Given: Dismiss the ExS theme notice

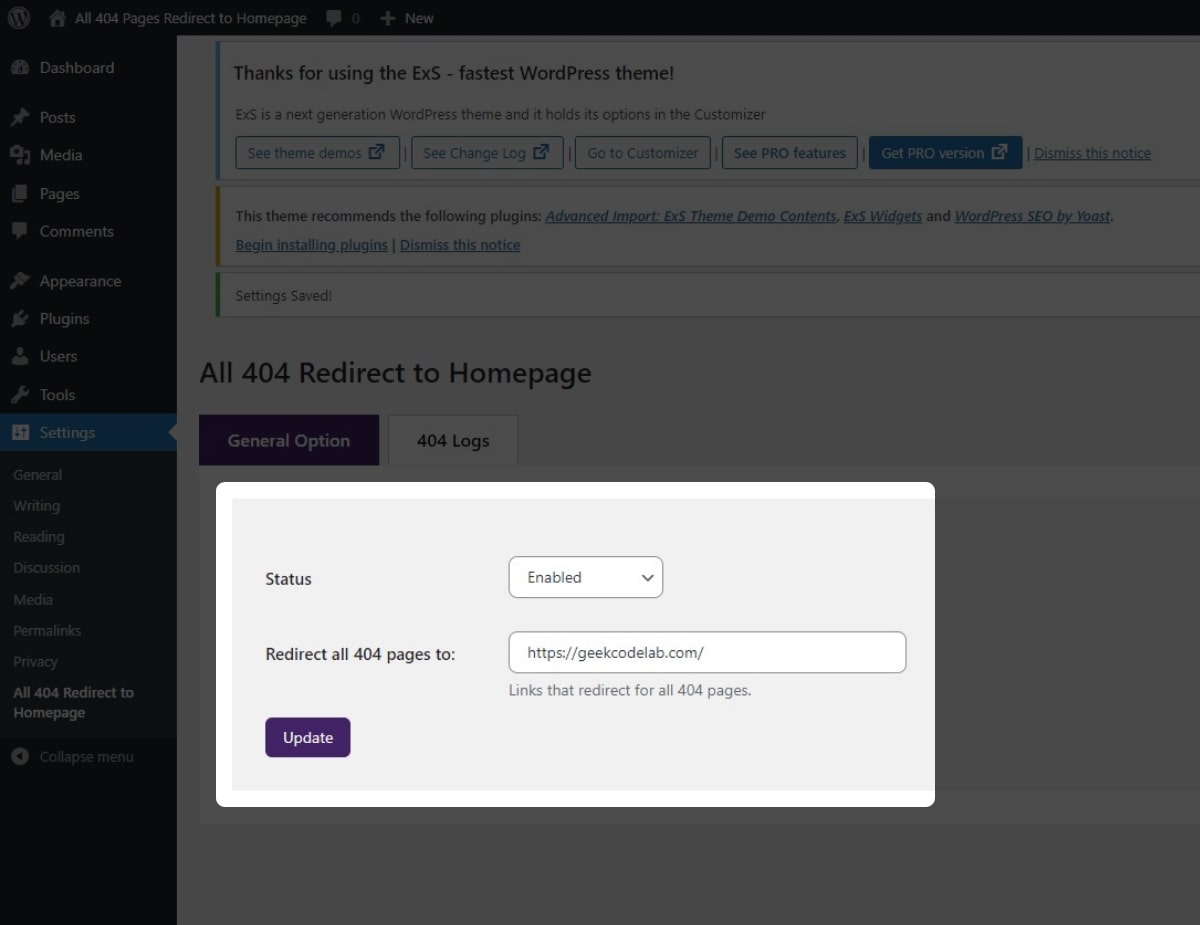Looking at the screenshot, I should pyautogui.click(x=1092, y=153).
